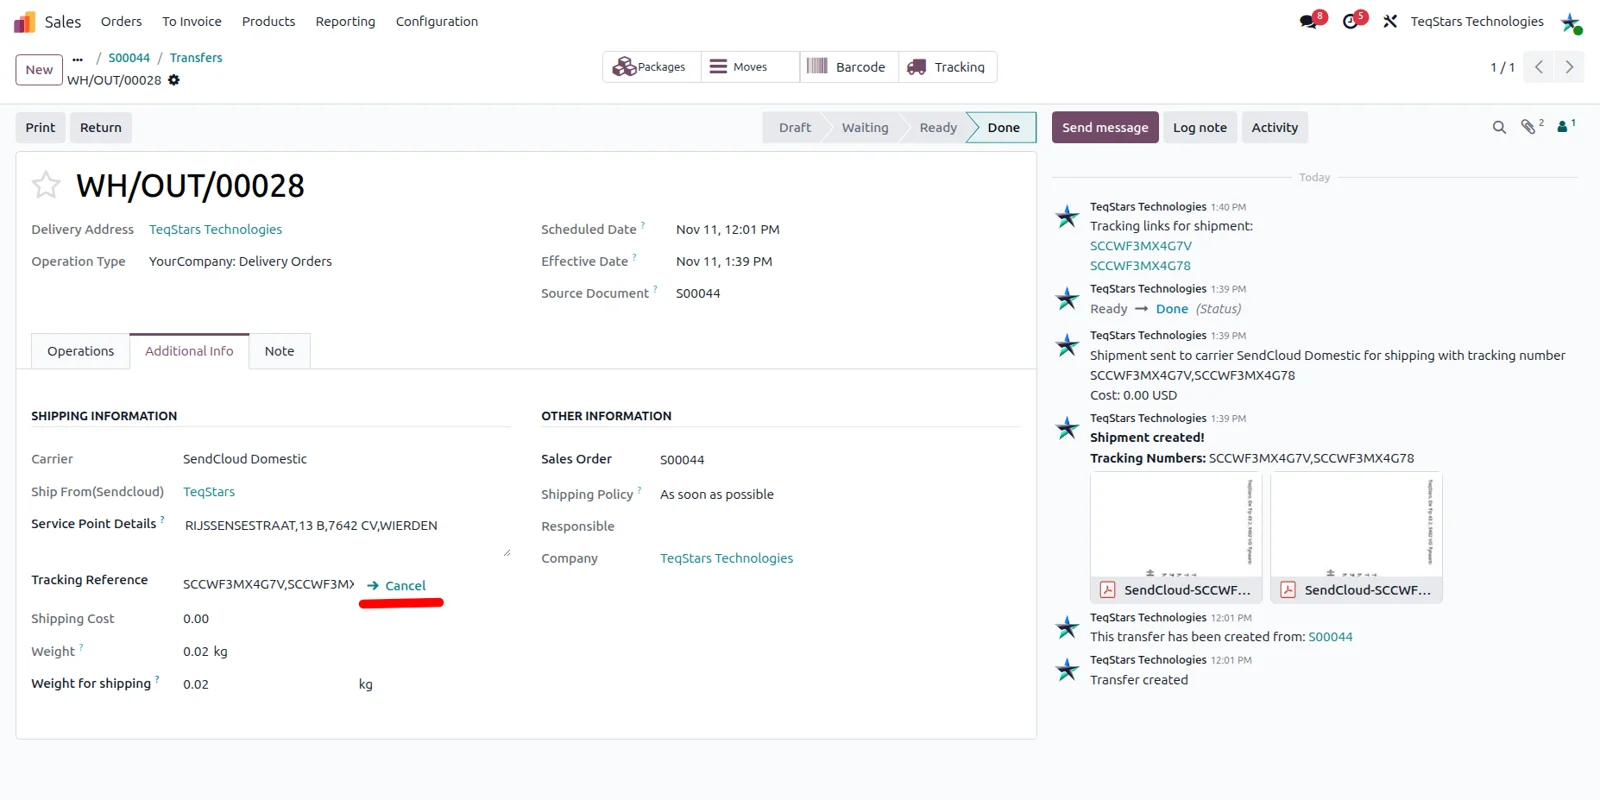Expand the breadcrumb ellipsis

pos(77,59)
